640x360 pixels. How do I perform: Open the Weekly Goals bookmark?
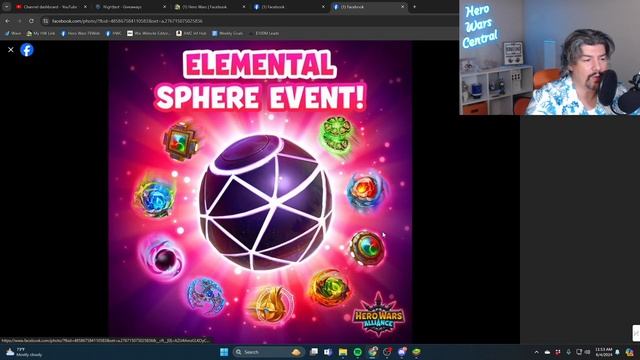227,33
